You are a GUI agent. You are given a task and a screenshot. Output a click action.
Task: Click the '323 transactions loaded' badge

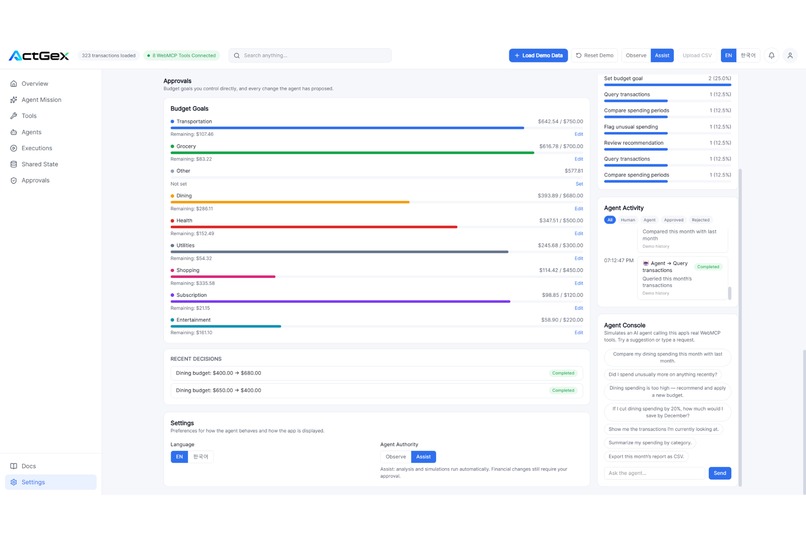click(x=108, y=55)
